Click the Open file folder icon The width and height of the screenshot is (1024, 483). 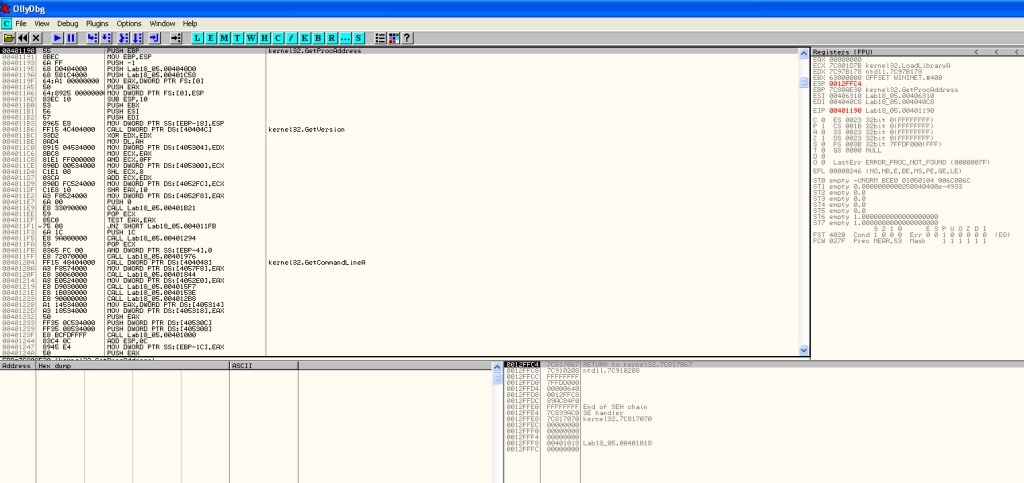tap(8, 37)
